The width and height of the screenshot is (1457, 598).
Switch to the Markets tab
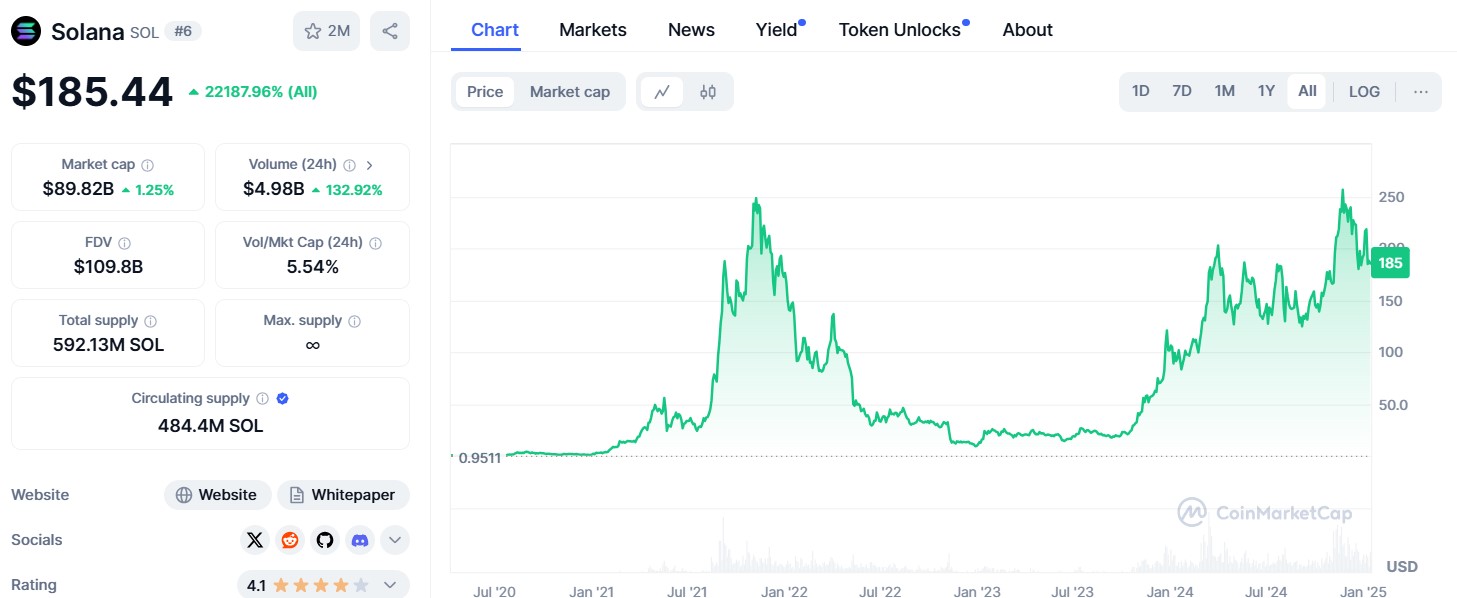[593, 30]
